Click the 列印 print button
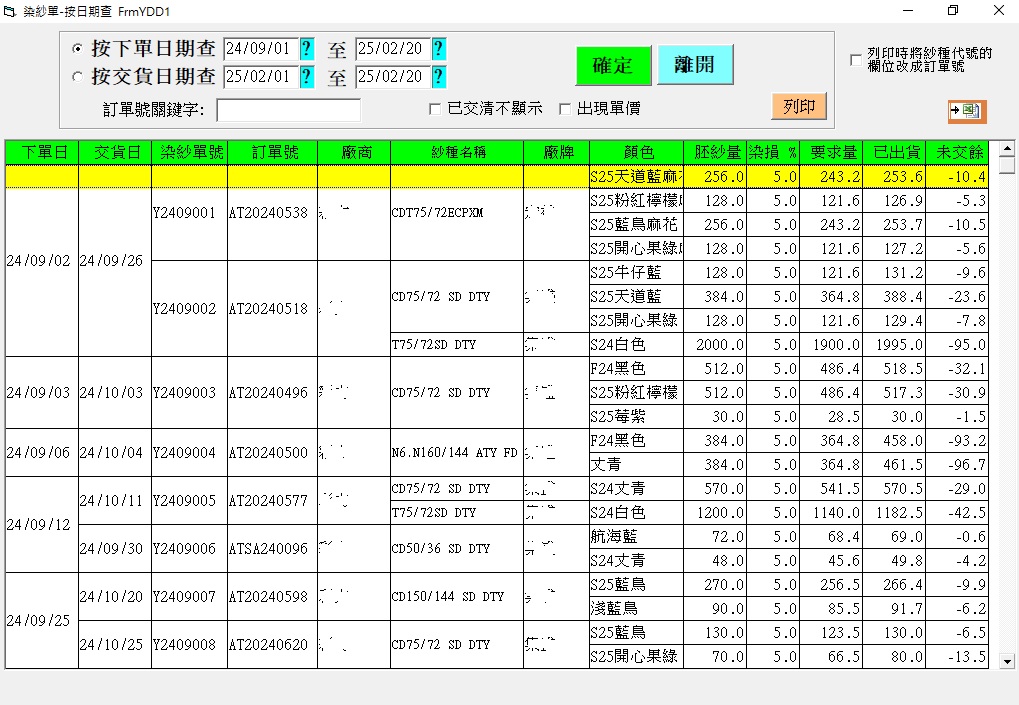This screenshot has width=1019, height=705. tap(799, 106)
